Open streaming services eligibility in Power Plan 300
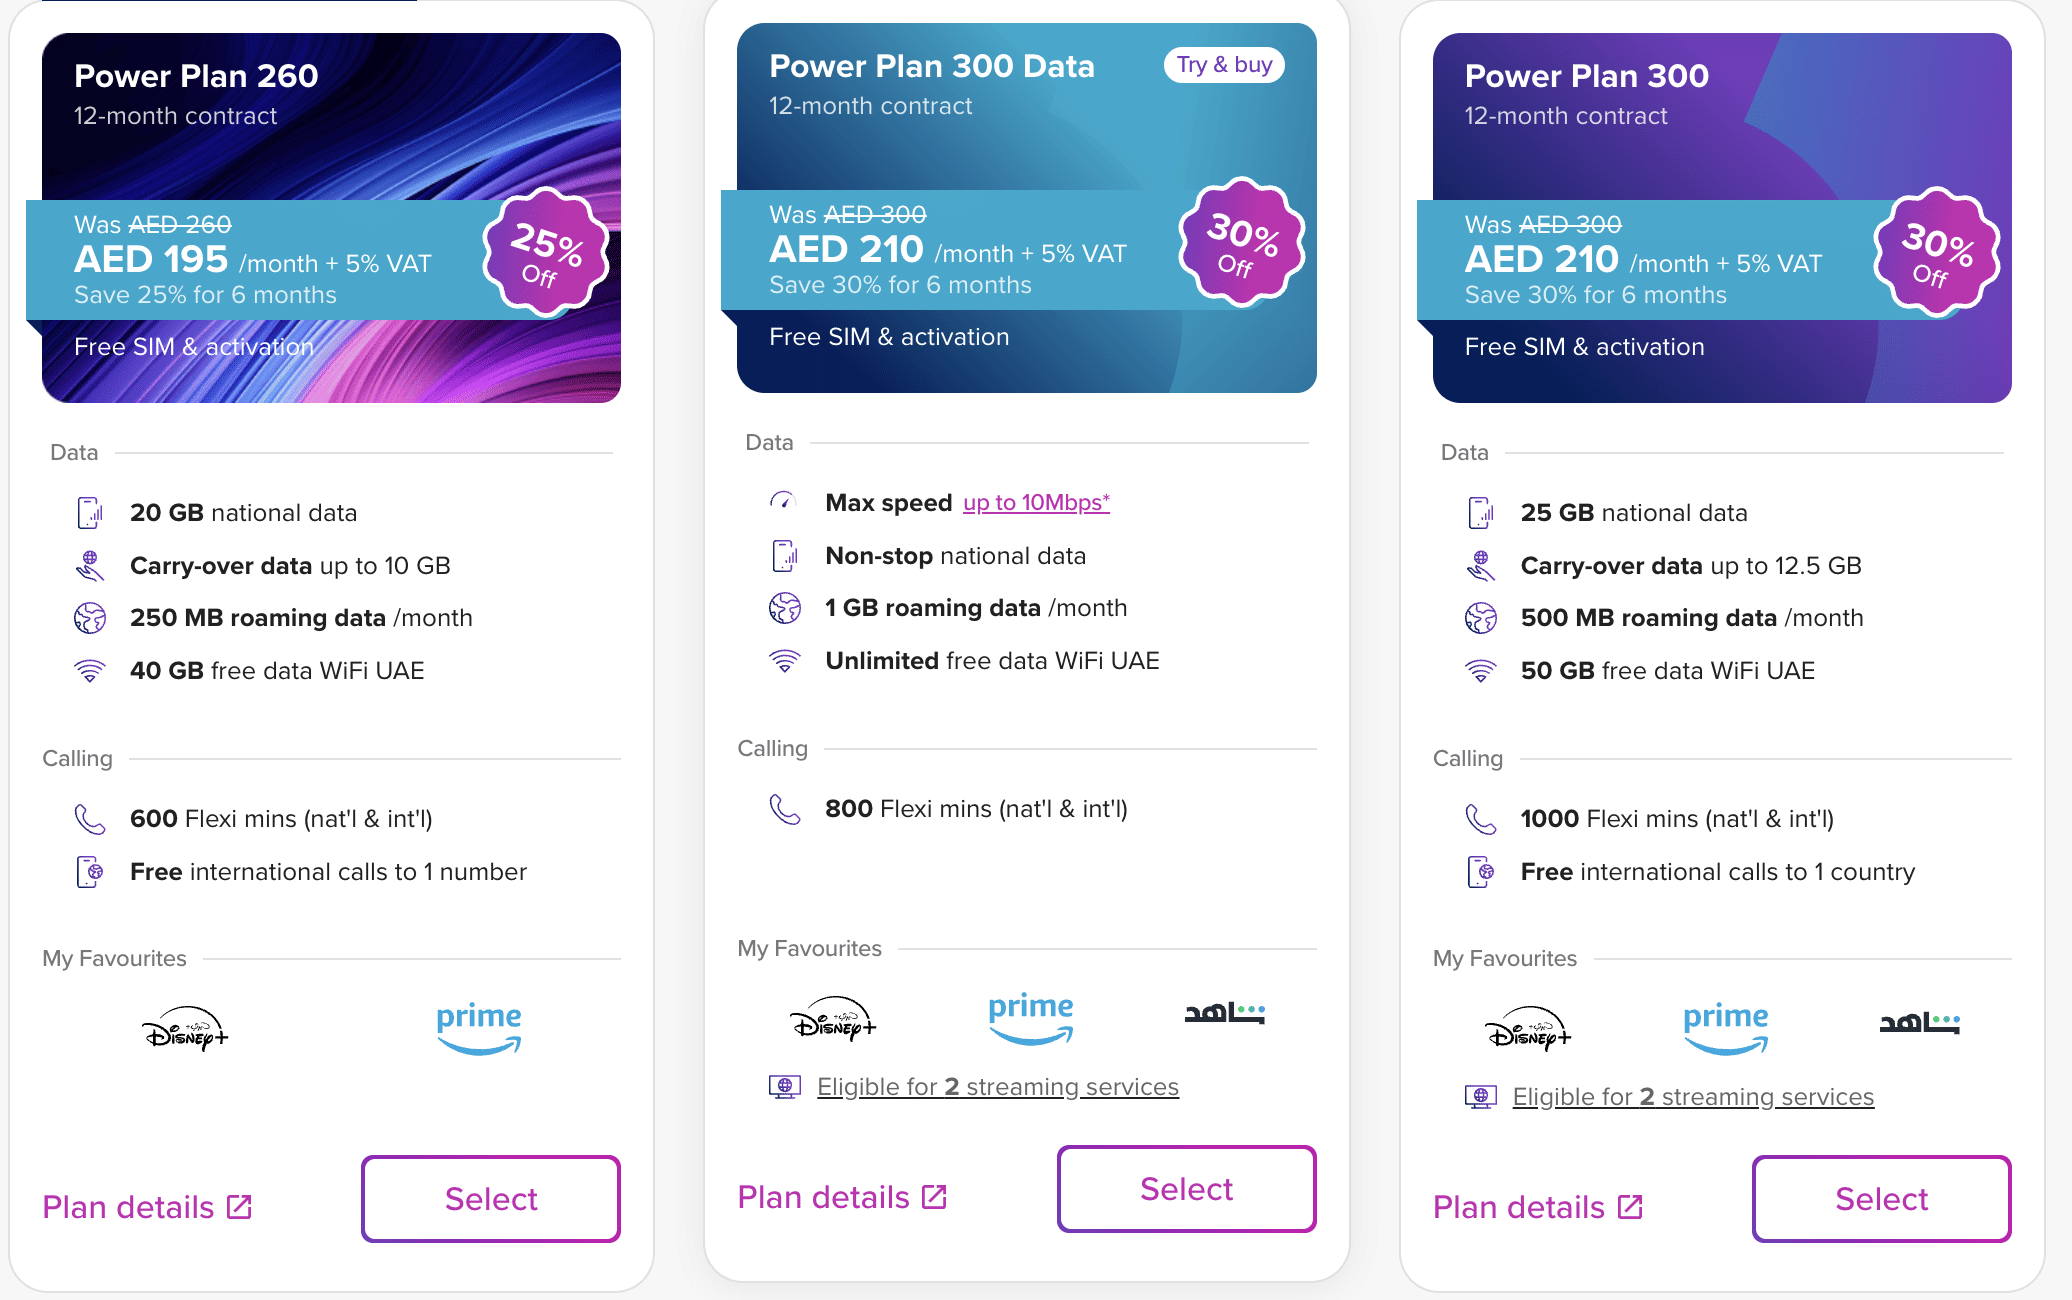The width and height of the screenshot is (2072, 1300). (1692, 1097)
